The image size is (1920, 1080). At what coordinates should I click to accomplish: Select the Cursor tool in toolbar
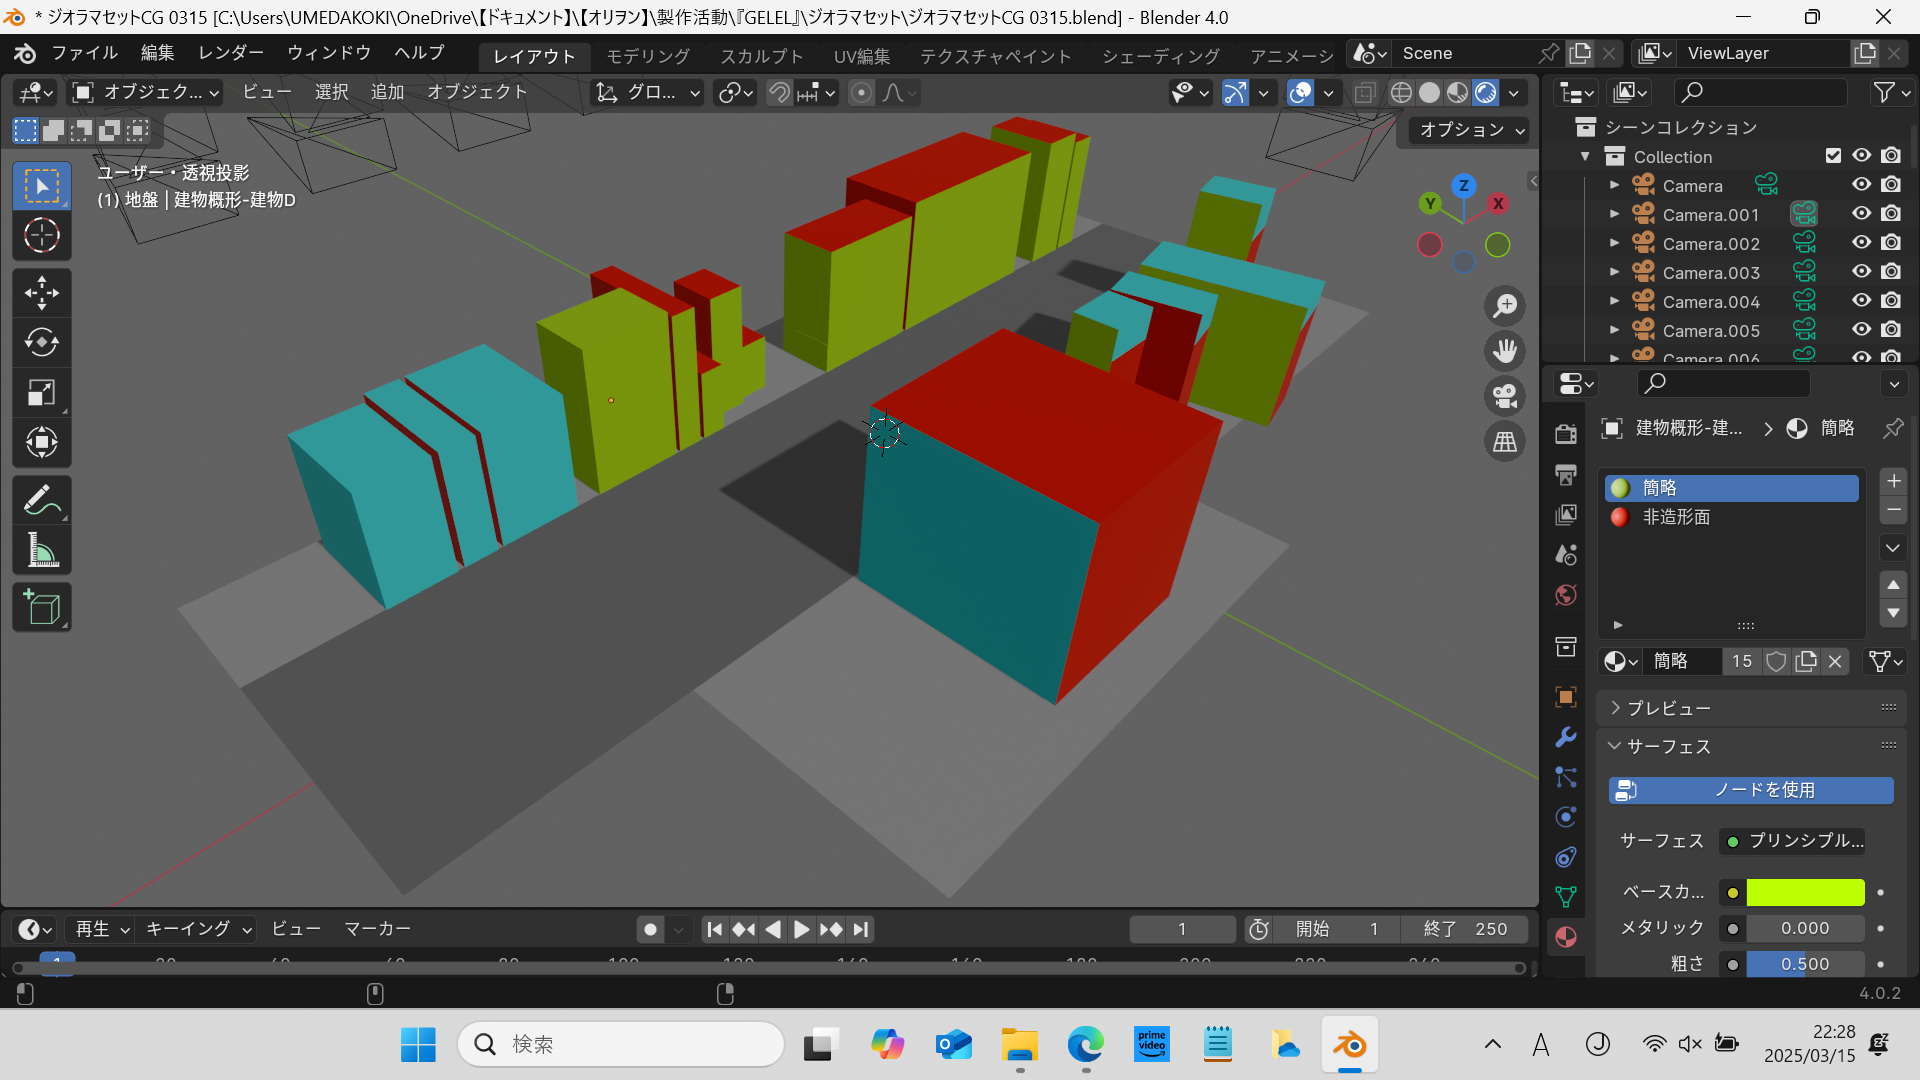point(41,236)
